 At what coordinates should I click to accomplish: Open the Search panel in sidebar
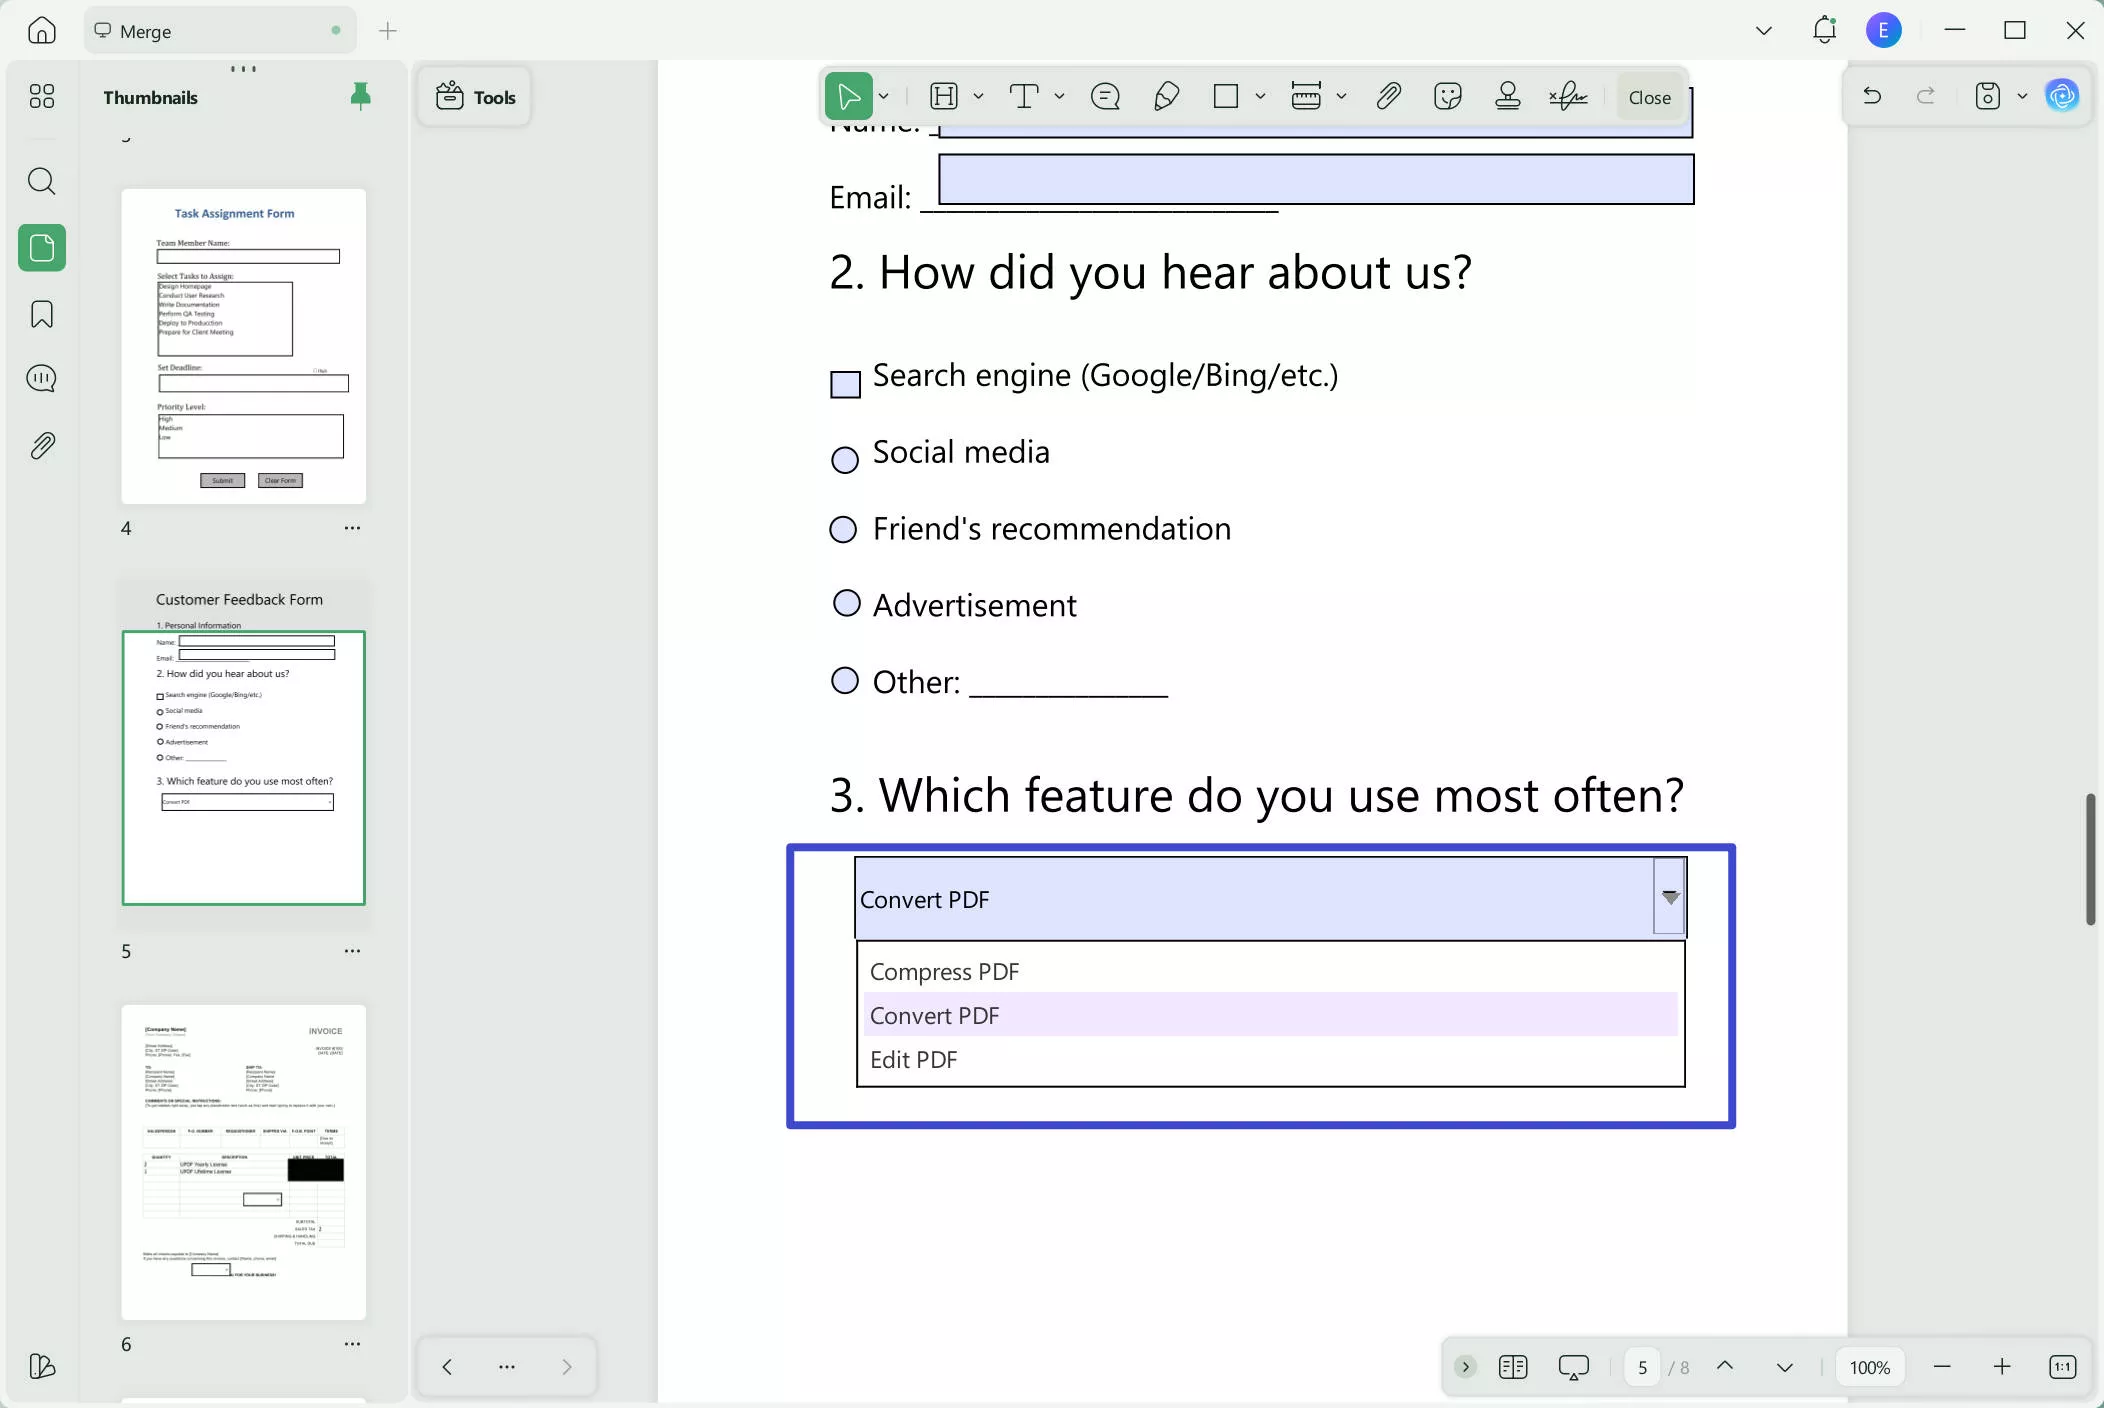tap(41, 181)
